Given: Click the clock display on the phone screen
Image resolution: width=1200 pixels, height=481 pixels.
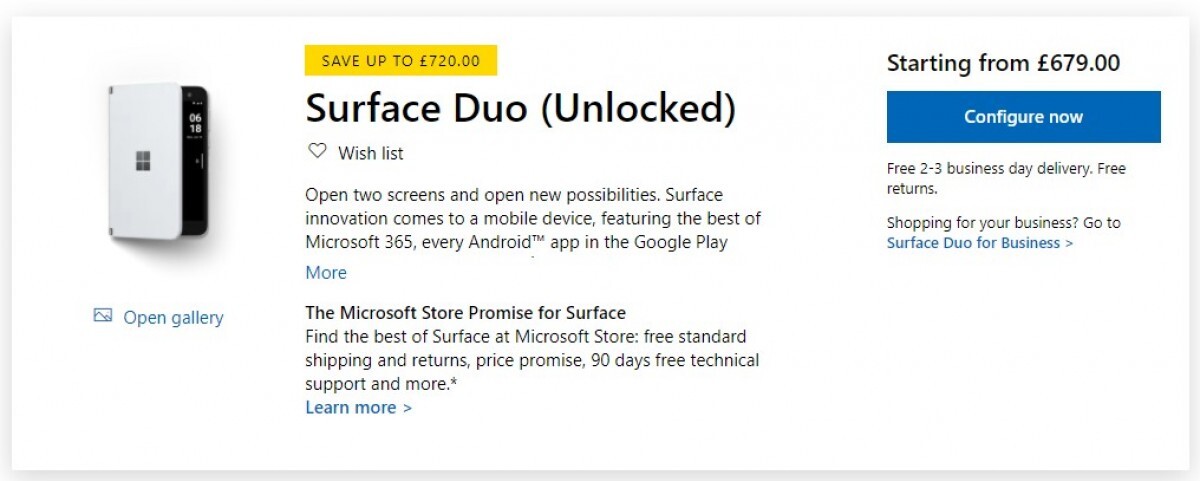Looking at the screenshot, I should [x=195, y=122].
